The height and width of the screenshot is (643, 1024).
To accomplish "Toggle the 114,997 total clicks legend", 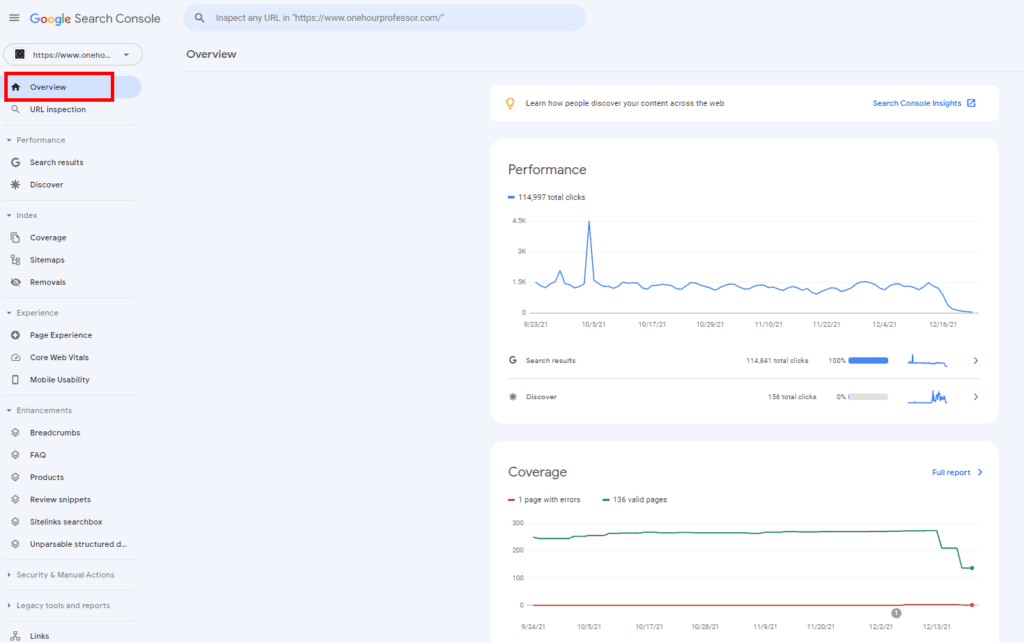I will (547, 197).
